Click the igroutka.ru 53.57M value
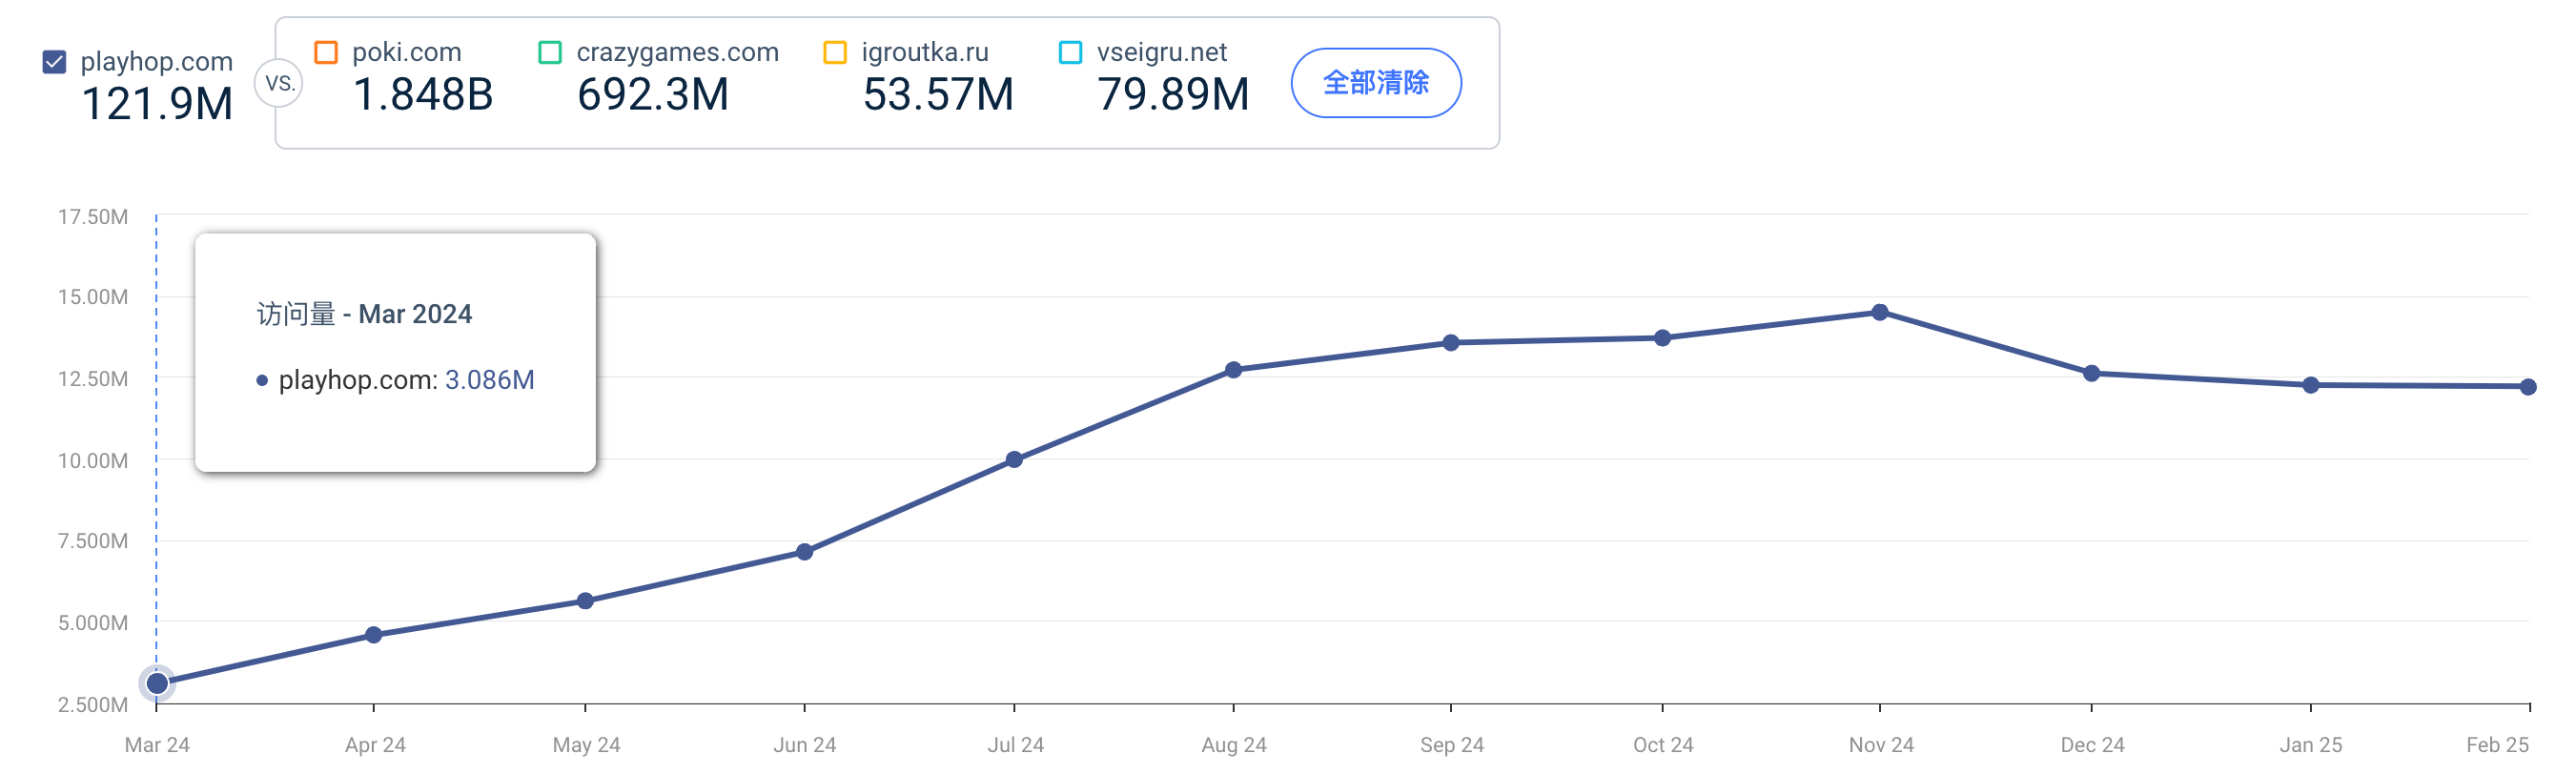This screenshot has height=774, width=2576. pos(938,95)
